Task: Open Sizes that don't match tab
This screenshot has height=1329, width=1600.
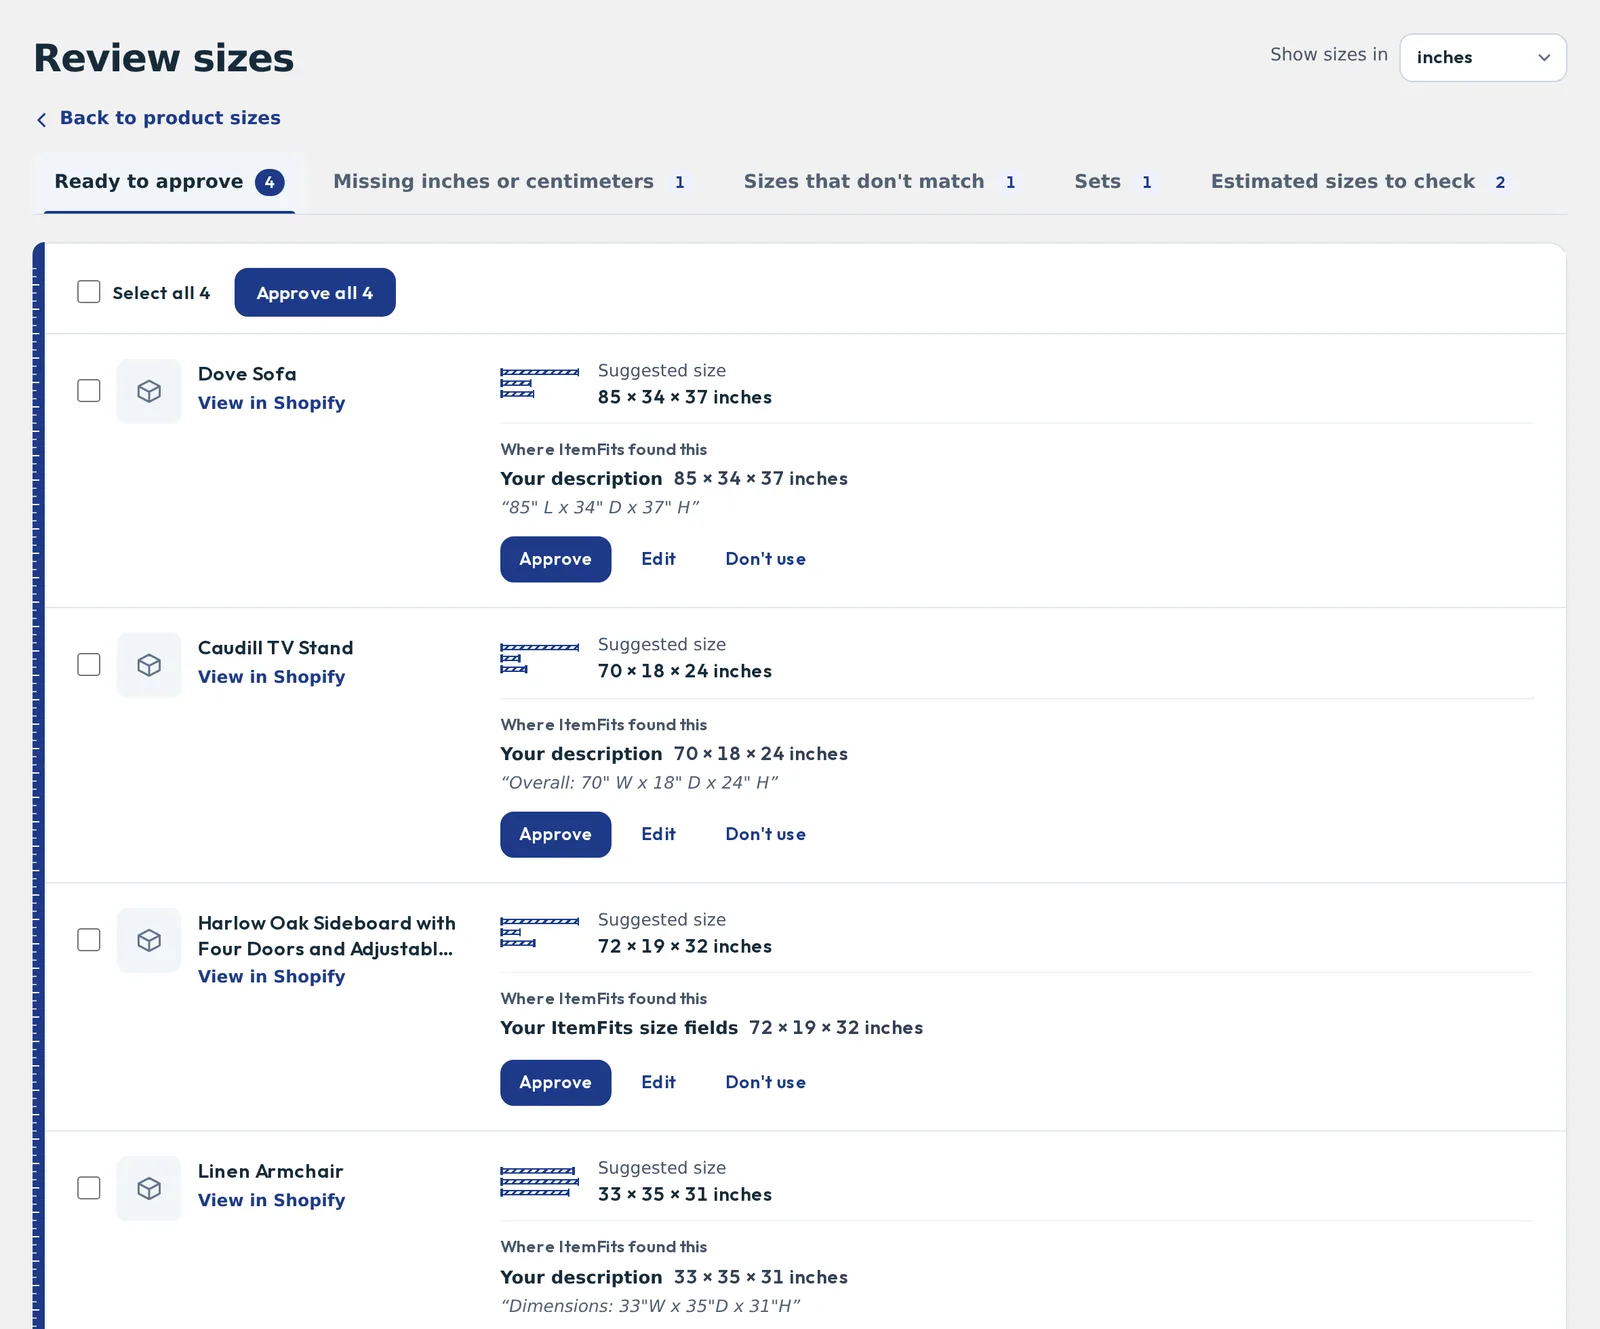Action: tap(880, 182)
